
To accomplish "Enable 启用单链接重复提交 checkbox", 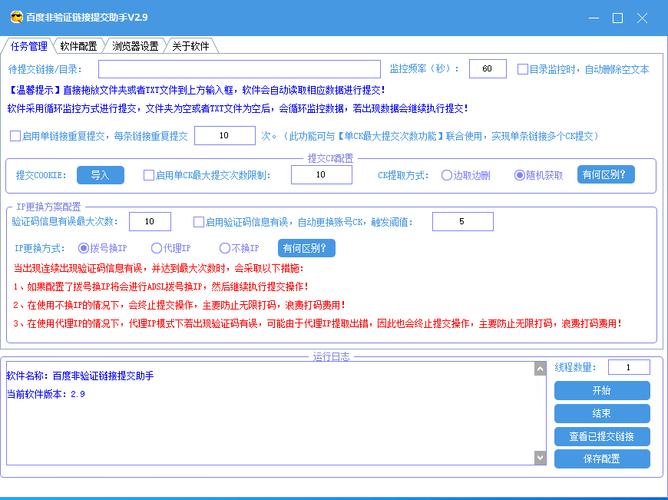I will coord(15,136).
